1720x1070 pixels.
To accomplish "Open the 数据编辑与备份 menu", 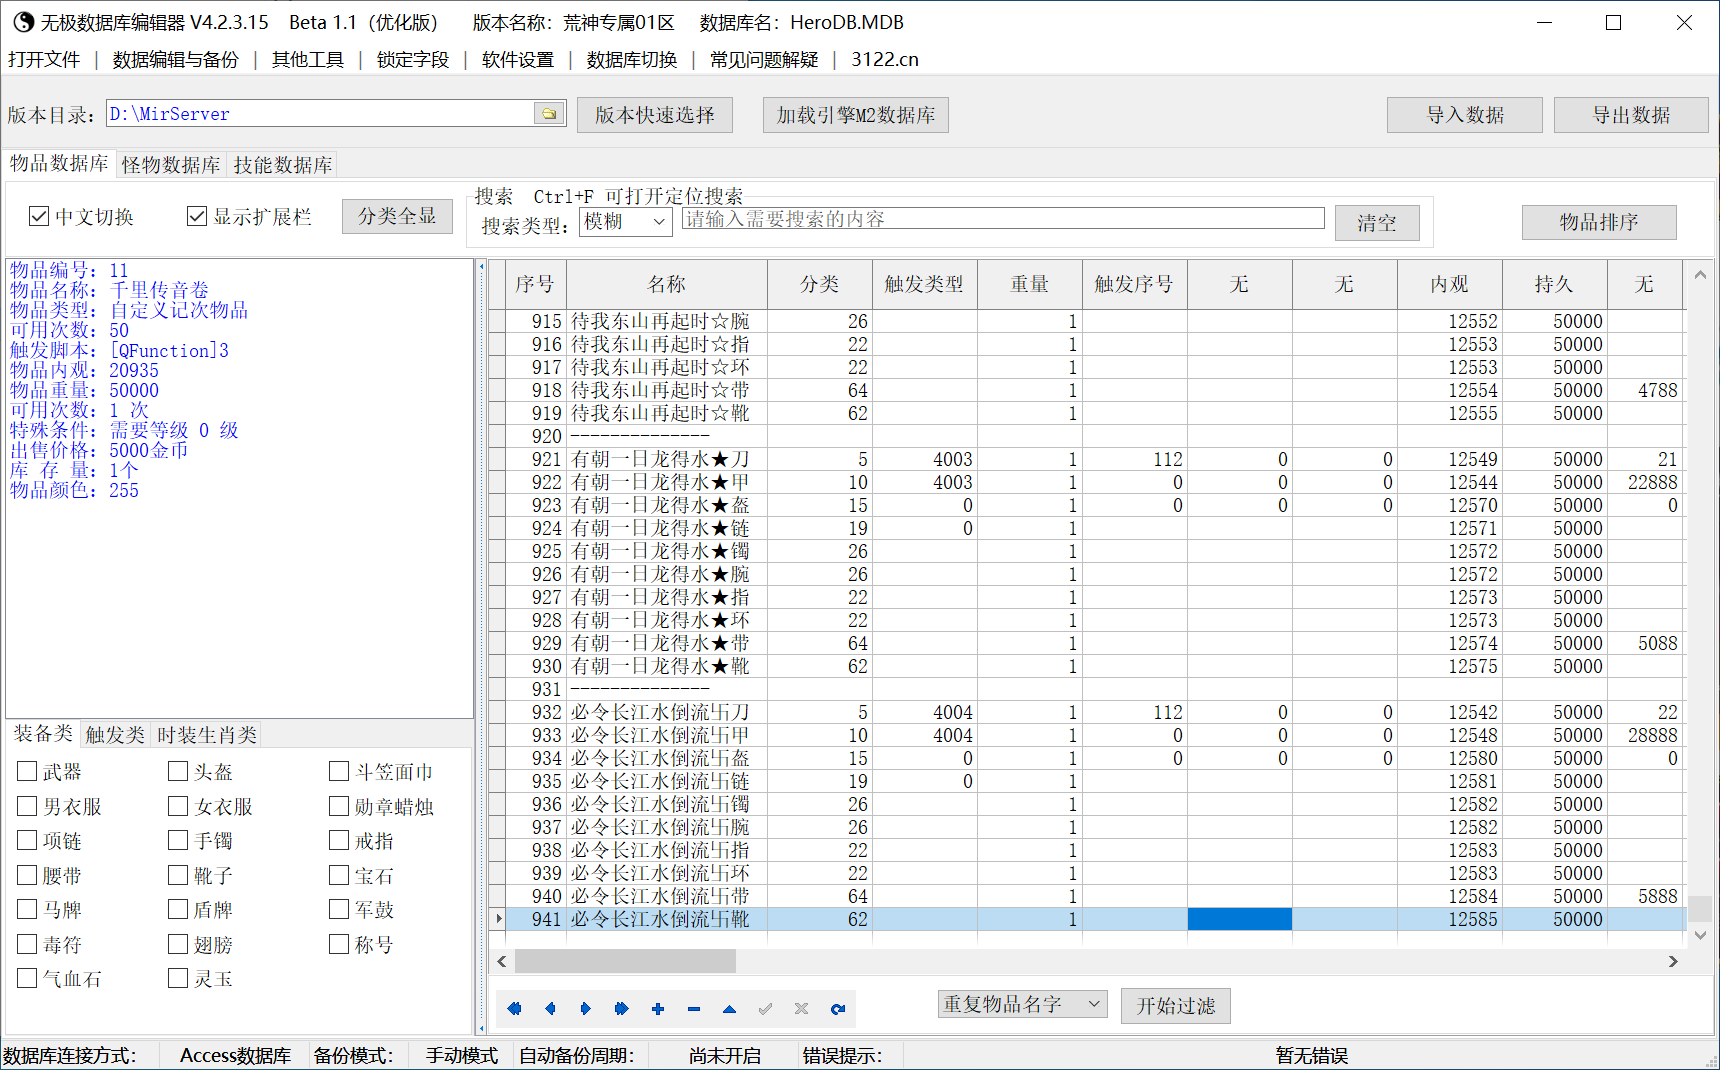I will pos(175,60).
